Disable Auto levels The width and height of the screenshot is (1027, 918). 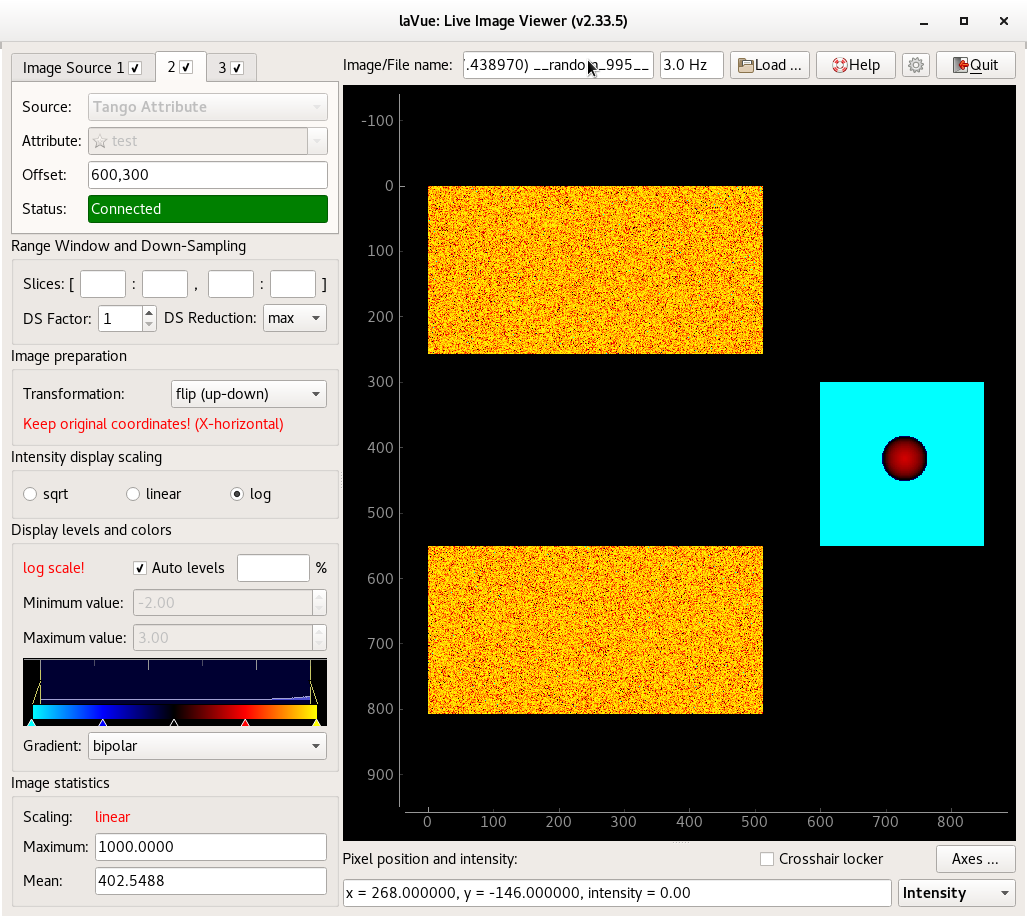click(139, 567)
